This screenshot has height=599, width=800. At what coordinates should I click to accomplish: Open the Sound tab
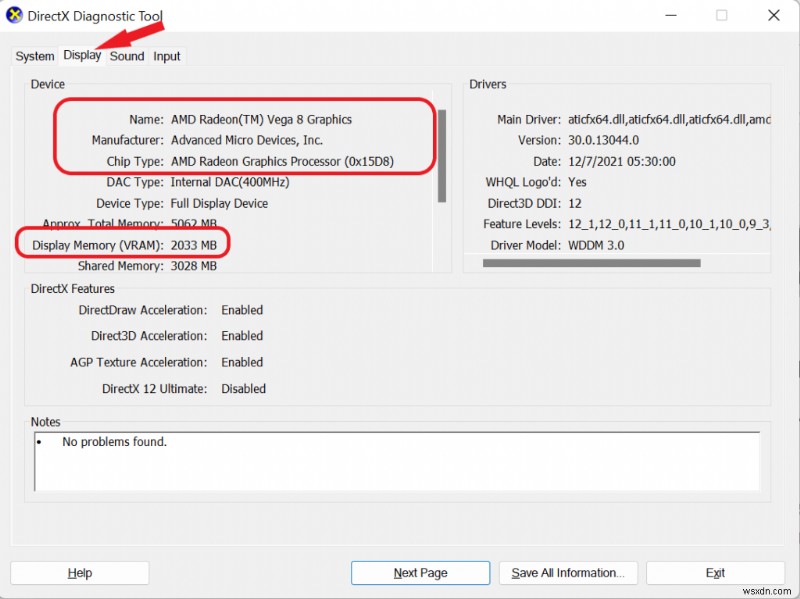pos(127,56)
